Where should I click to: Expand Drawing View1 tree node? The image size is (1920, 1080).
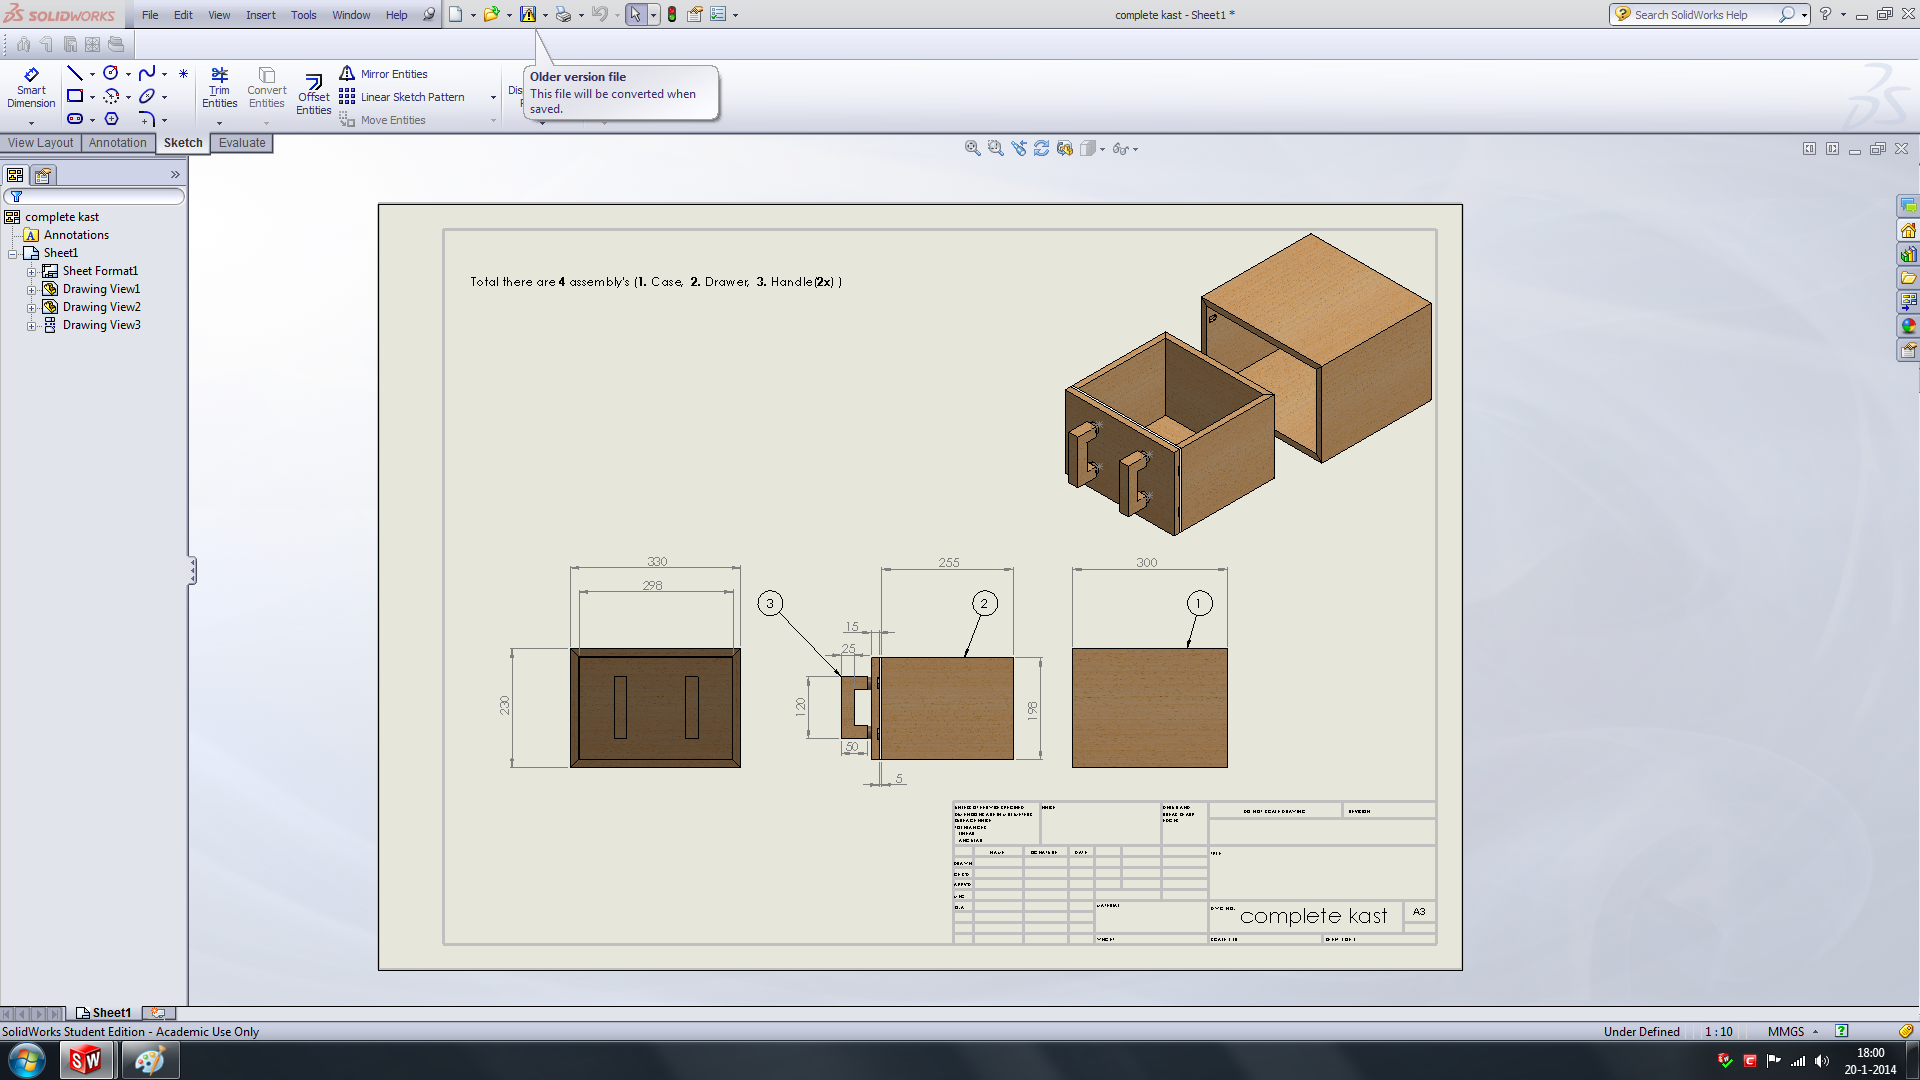(31, 290)
